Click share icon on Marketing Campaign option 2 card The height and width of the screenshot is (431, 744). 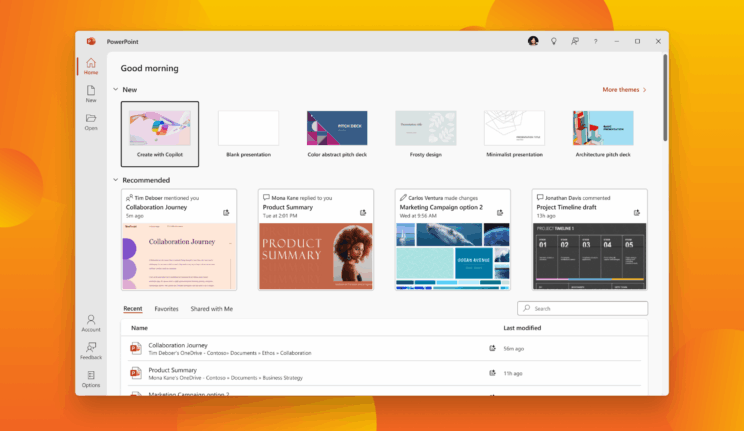(500, 213)
